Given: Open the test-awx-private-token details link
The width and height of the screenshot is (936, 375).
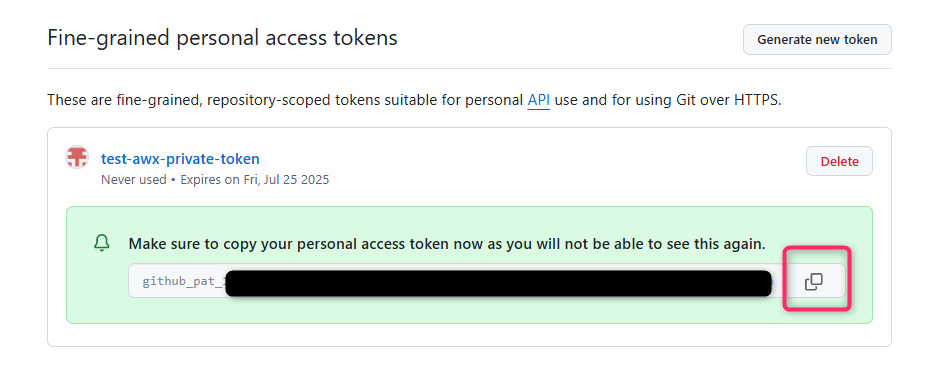Looking at the screenshot, I should click(x=180, y=159).
